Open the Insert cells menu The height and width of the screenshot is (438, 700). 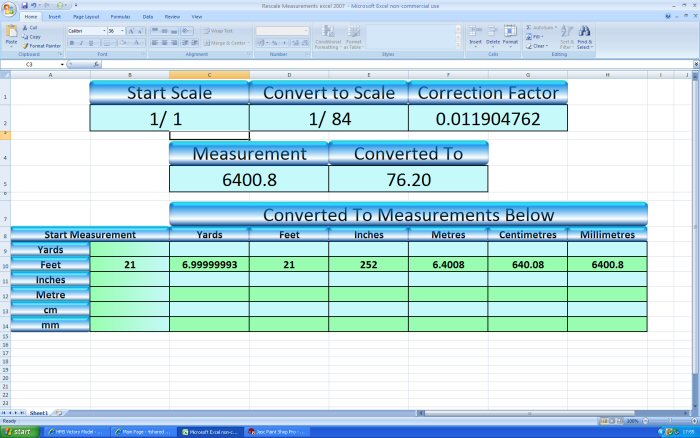pyautogui.click(x=475, y=36)
